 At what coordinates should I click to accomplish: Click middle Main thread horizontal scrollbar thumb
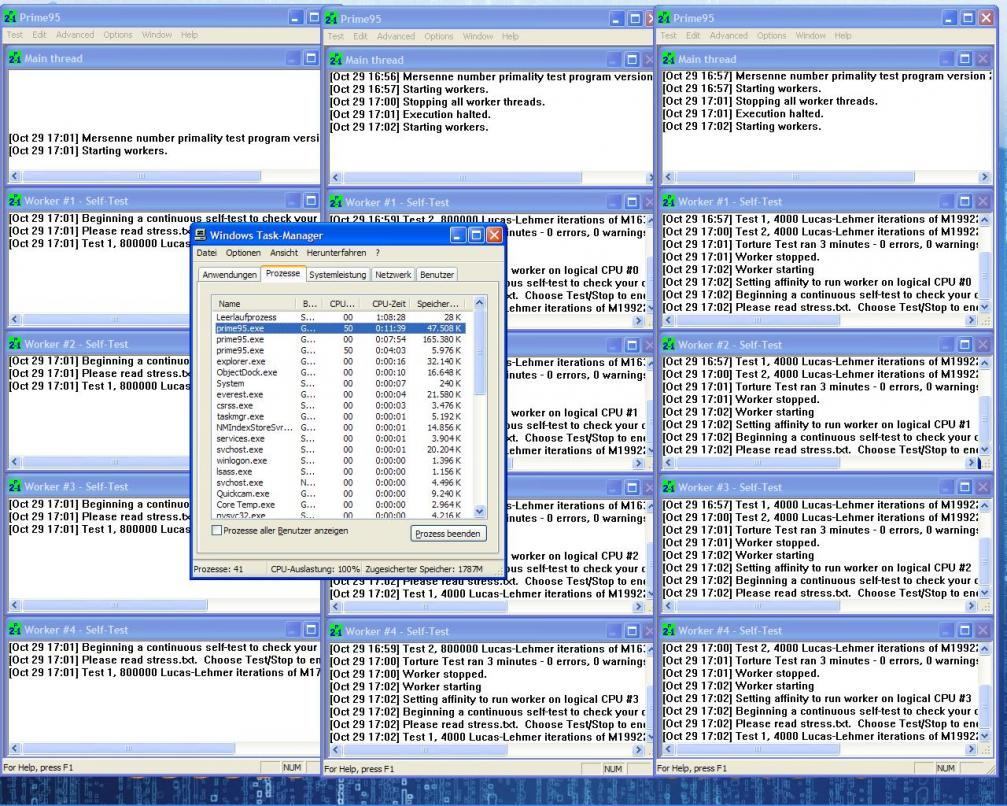[462, 177]
